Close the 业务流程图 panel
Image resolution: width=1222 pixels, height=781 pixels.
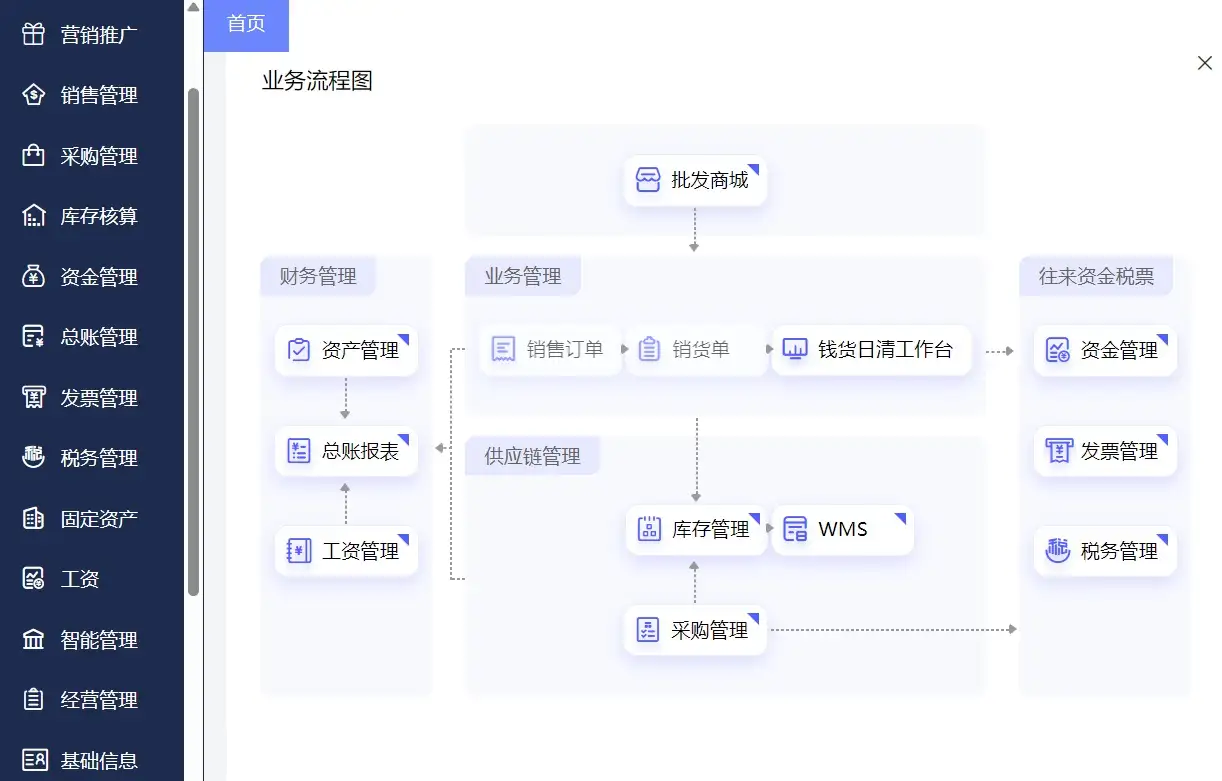click(x=1204, y=63)
